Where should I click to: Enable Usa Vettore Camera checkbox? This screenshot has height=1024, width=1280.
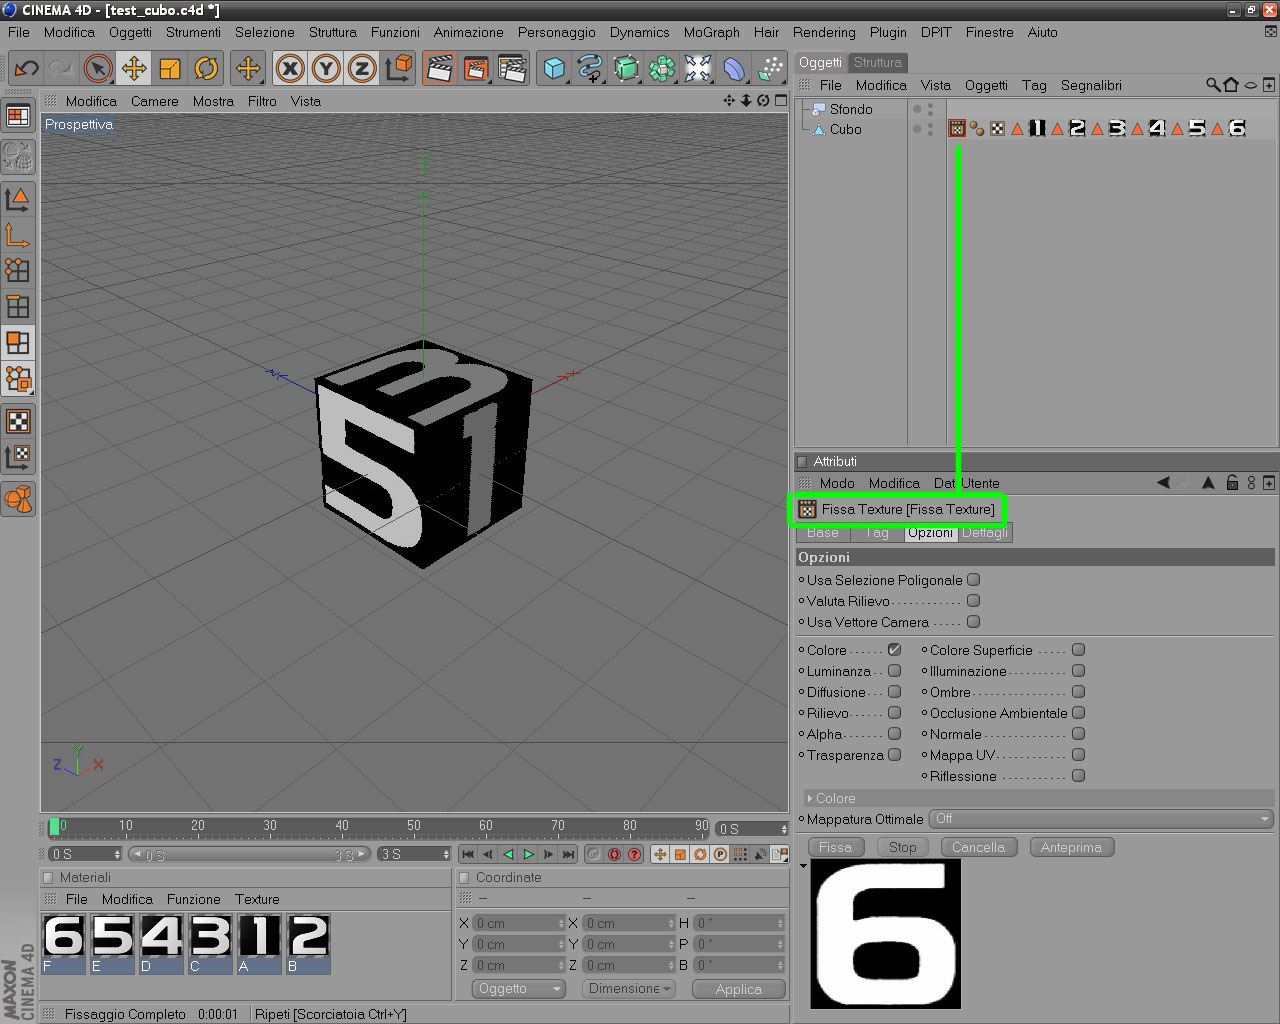tap(974, 622)
